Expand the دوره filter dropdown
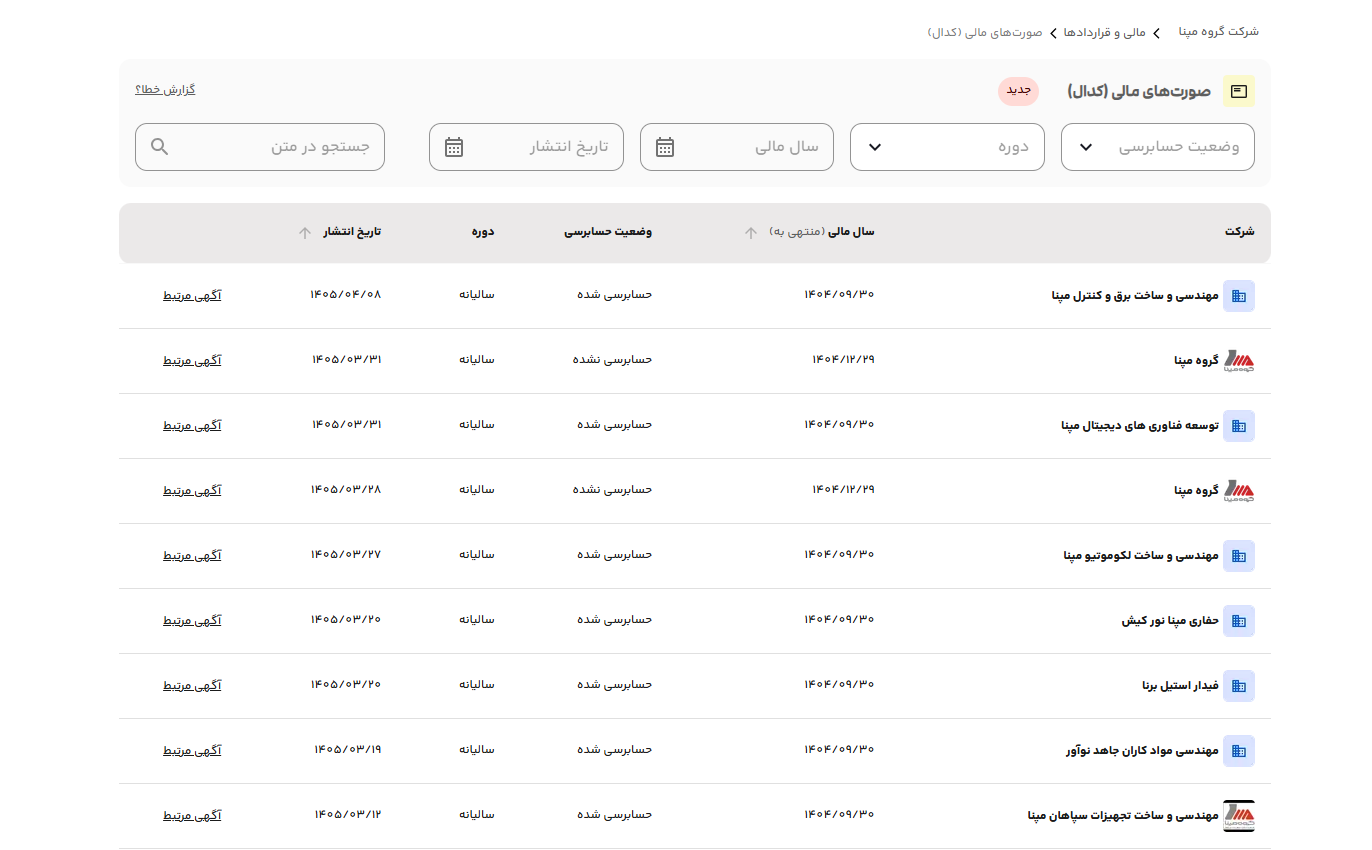 (947, 147)
